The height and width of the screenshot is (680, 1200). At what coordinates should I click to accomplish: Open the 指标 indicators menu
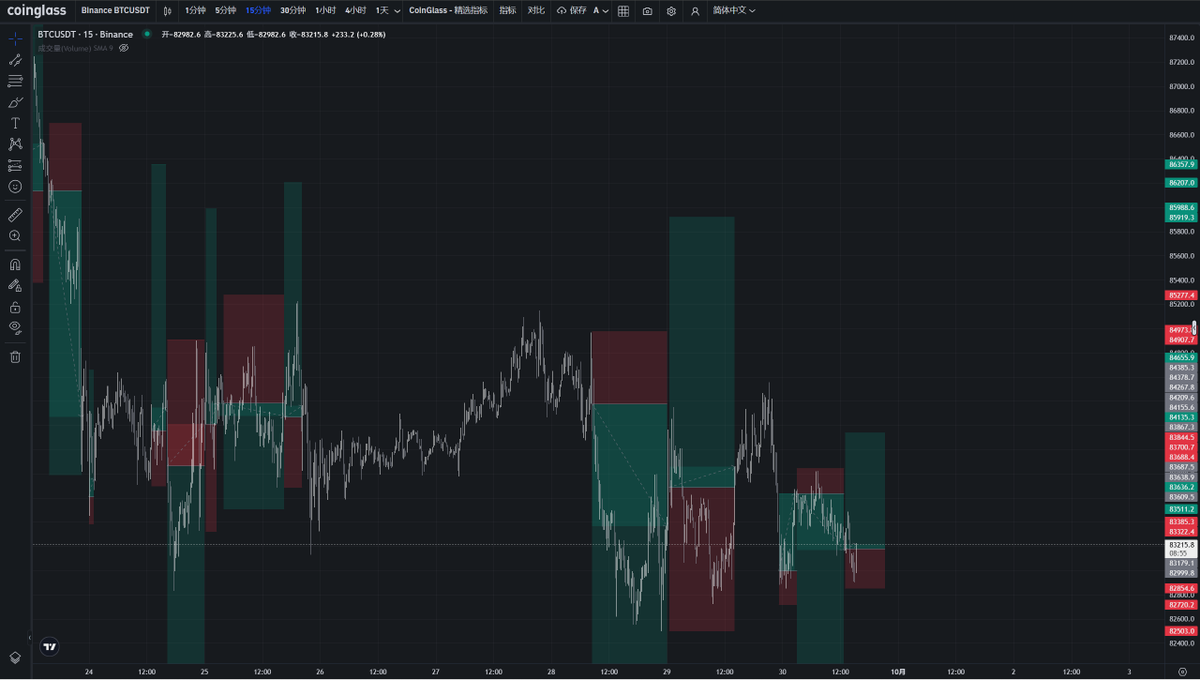click(508, 11)
